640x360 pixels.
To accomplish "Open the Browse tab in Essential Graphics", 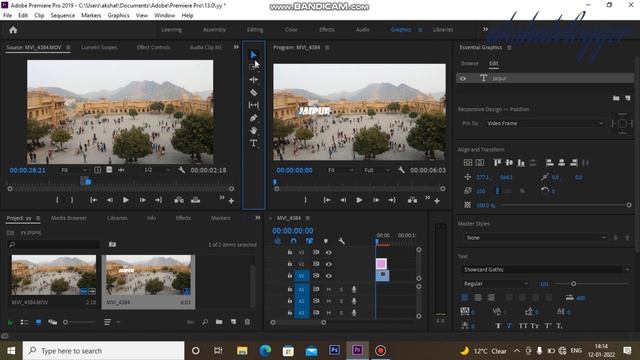I will [x=469, y=63].
